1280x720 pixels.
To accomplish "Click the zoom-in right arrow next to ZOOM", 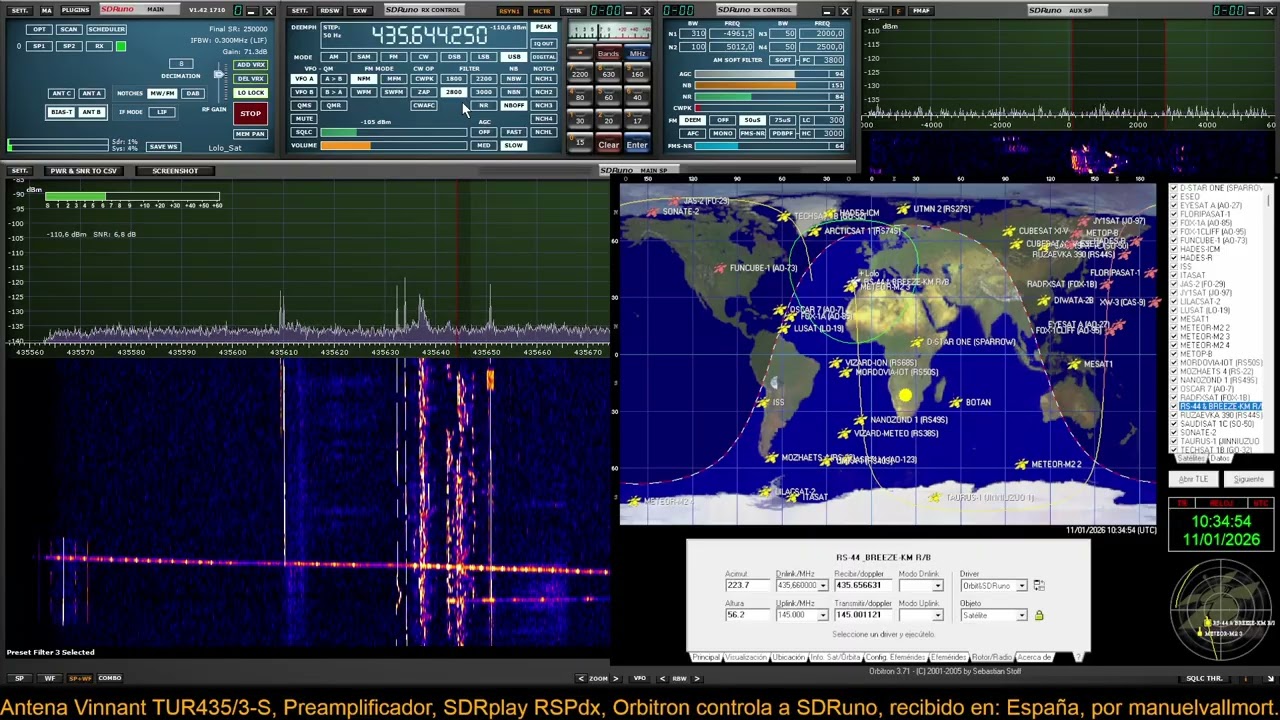I will coord(615,678).
